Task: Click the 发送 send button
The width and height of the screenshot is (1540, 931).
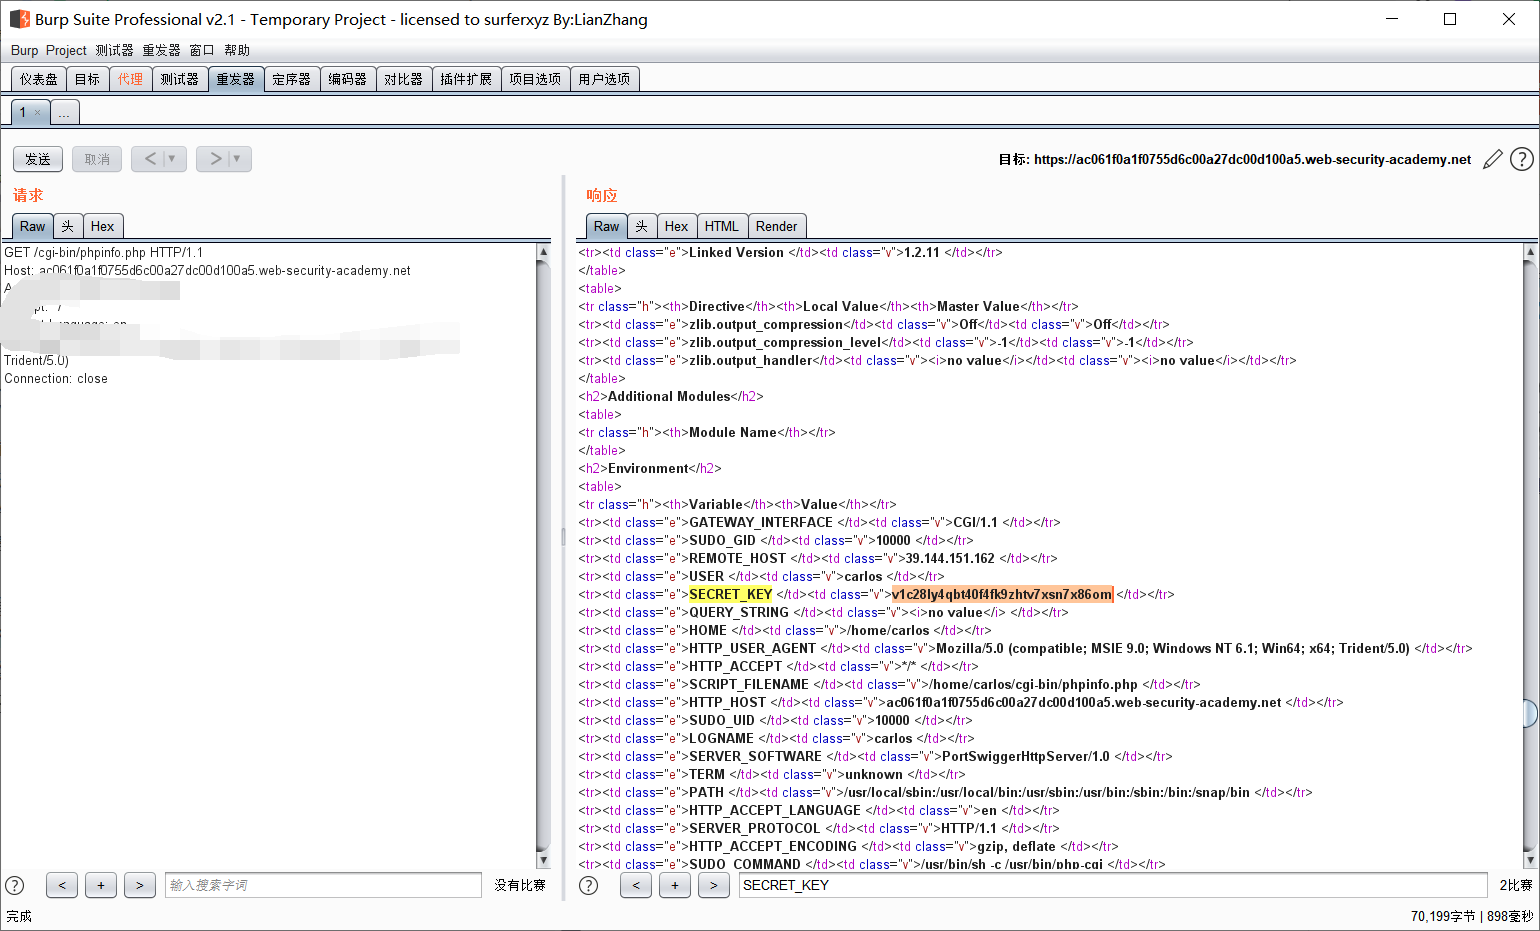Action: pyautogui.click(x=38, y=159)
